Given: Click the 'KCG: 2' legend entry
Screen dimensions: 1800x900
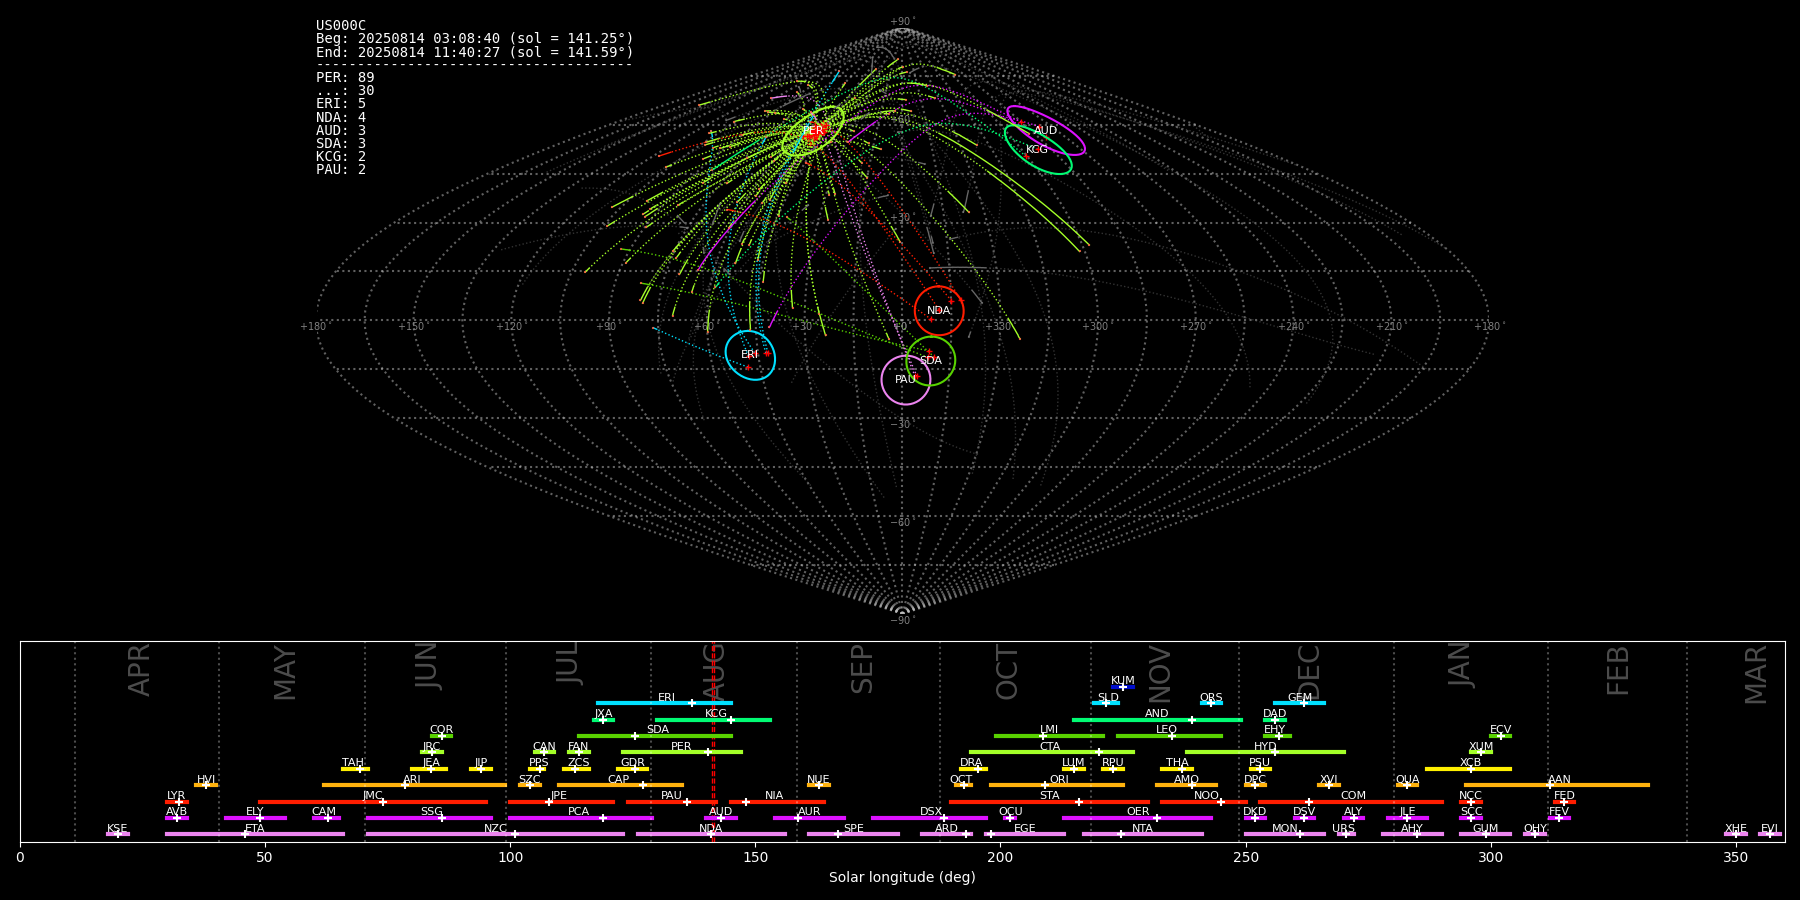Looking at the screenshot, I should (341, 156).
